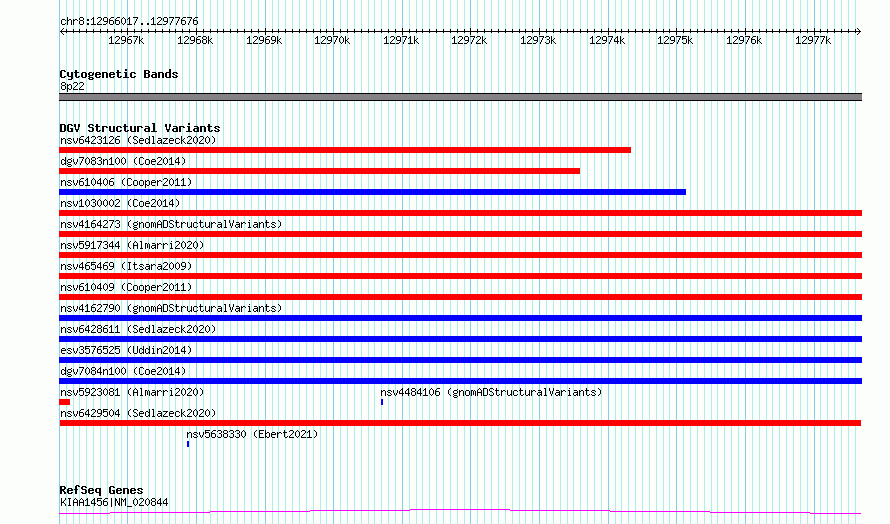Screen dimensions: 890x524
Task: Click the small blue nsv4484106 marker
Action: pos(382,402)
